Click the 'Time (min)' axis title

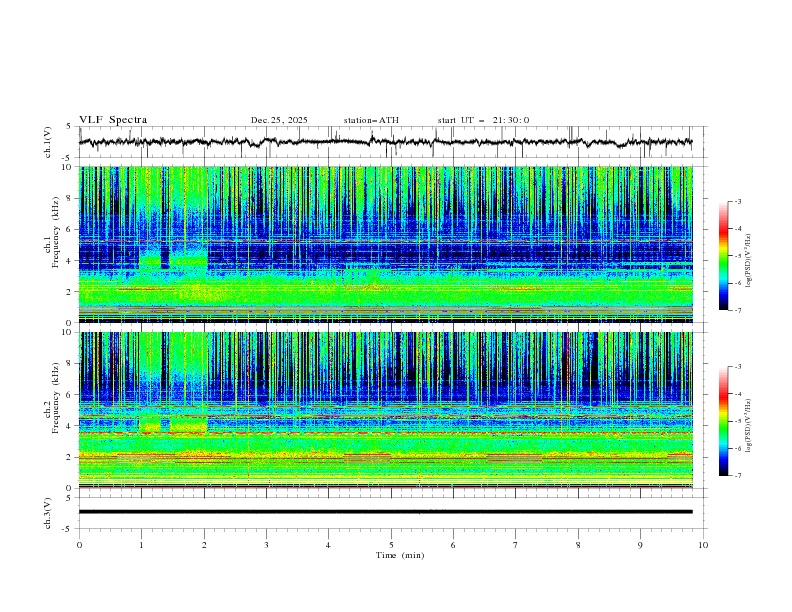tap(400, 555)
